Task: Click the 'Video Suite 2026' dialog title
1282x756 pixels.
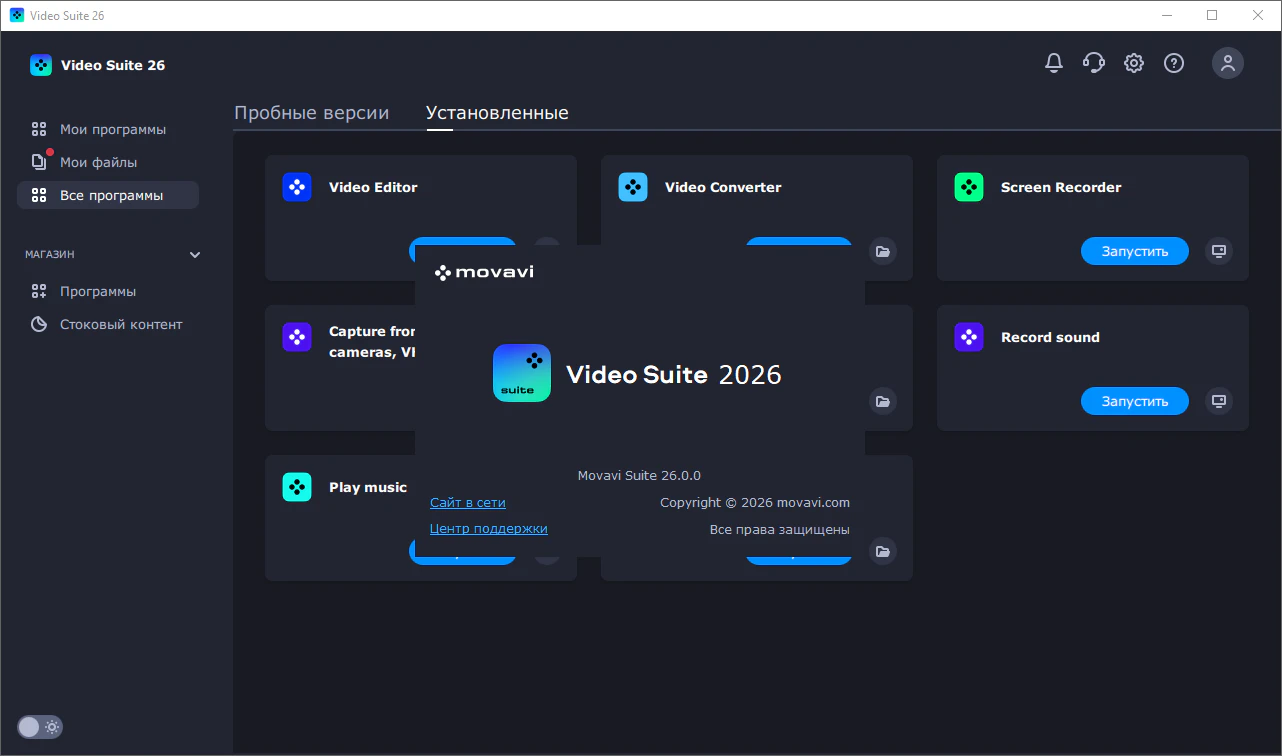Action: tap(674, 374)
